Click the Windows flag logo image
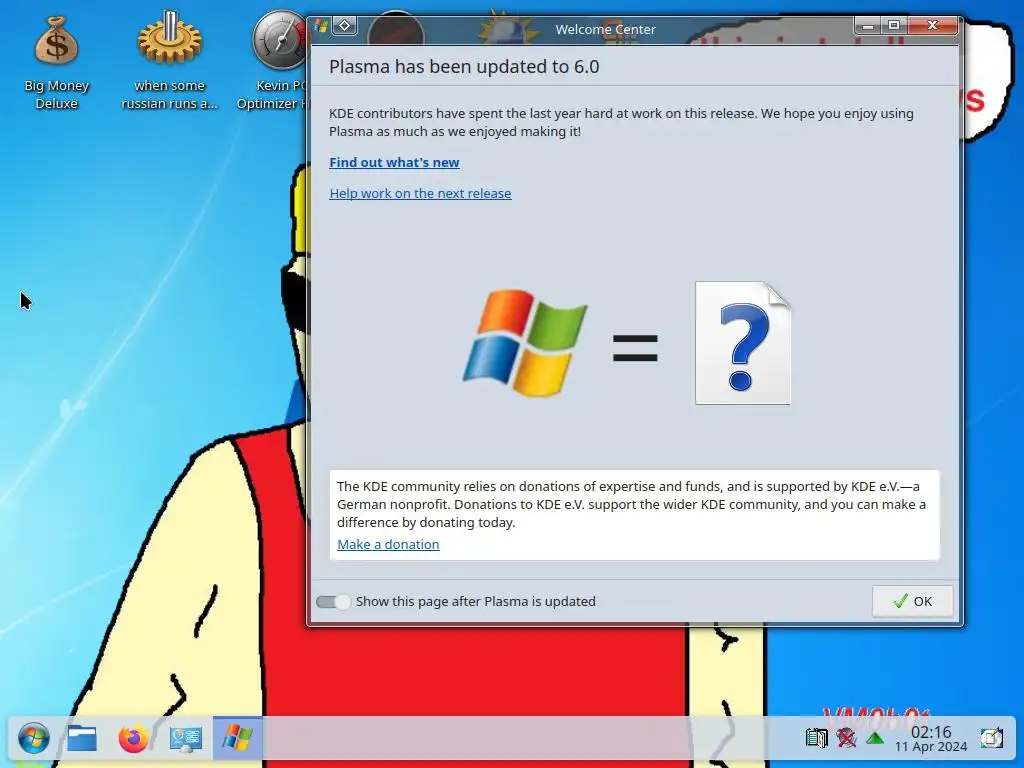 point(526,343)
